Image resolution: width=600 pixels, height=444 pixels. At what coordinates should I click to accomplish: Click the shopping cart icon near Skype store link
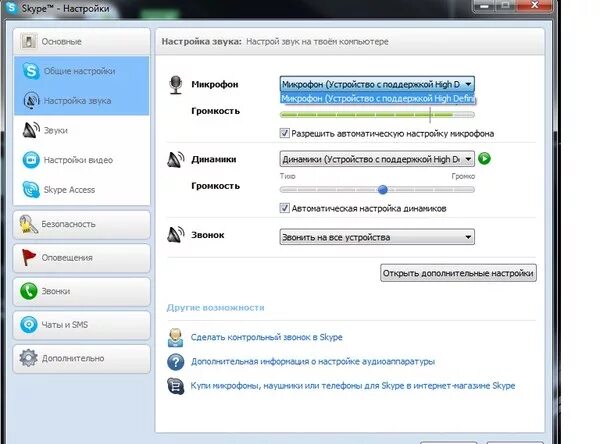[176, 386]
